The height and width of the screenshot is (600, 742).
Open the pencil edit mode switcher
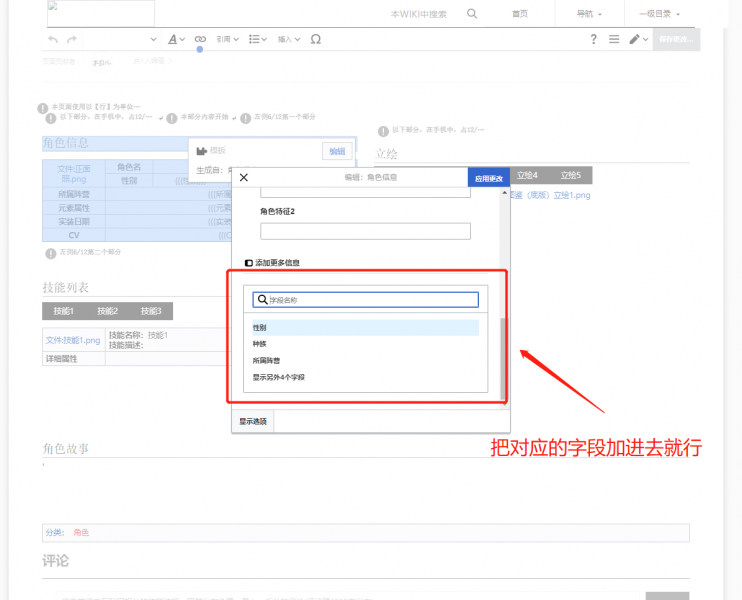point(638,39)
